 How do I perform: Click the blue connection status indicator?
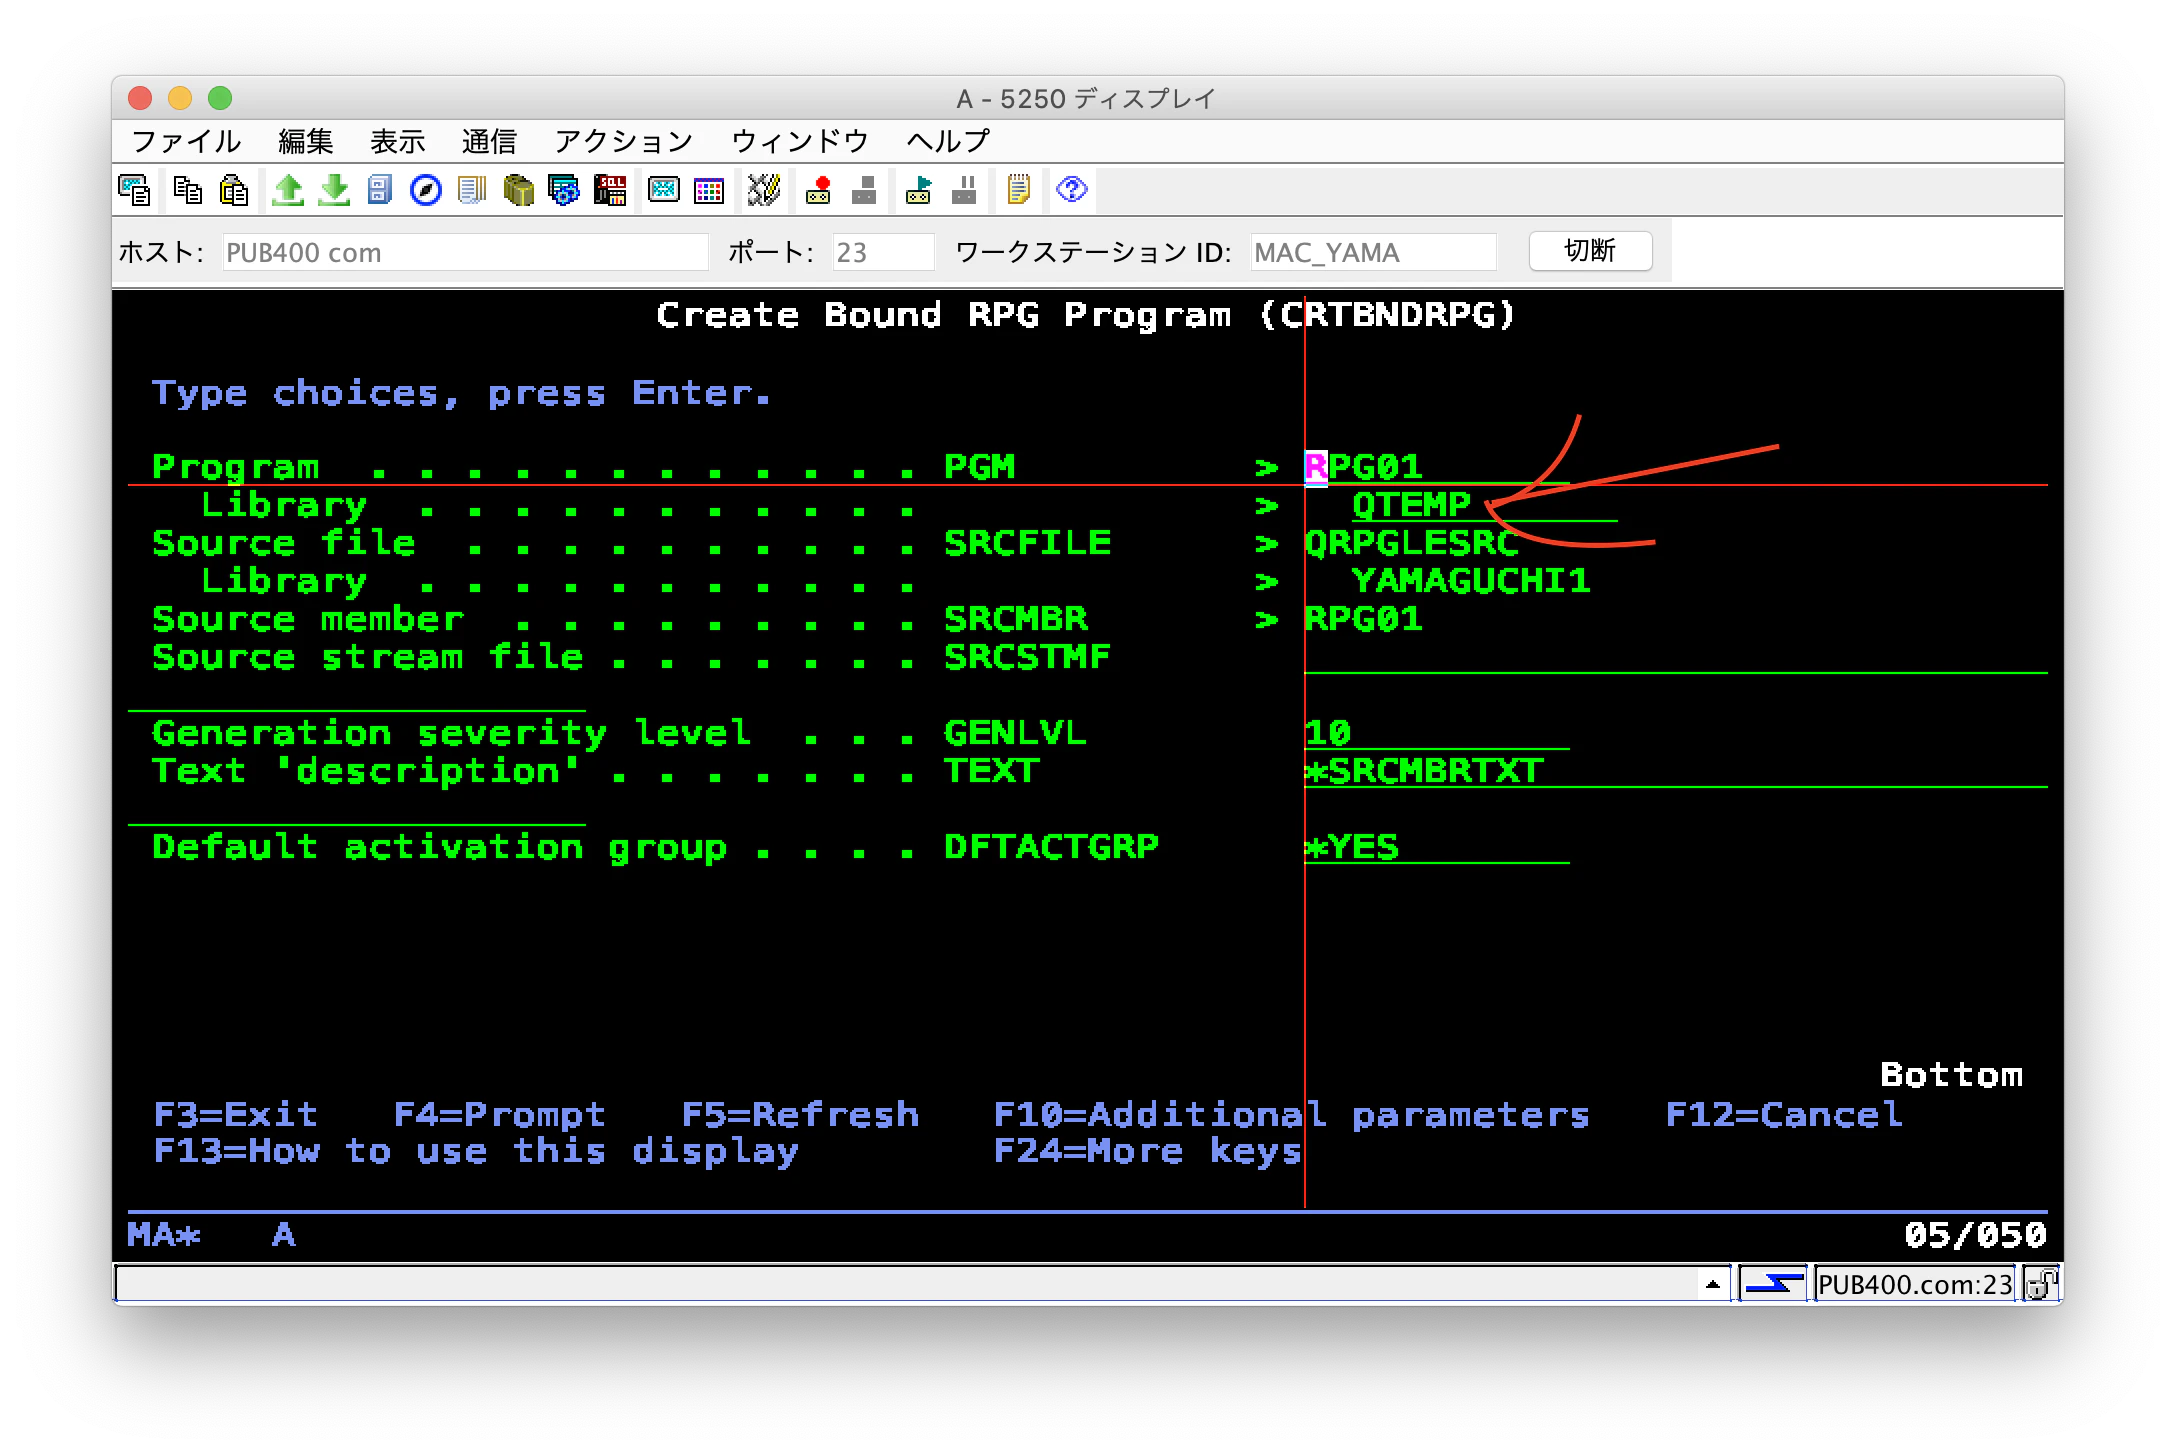pos(1773,1283)
